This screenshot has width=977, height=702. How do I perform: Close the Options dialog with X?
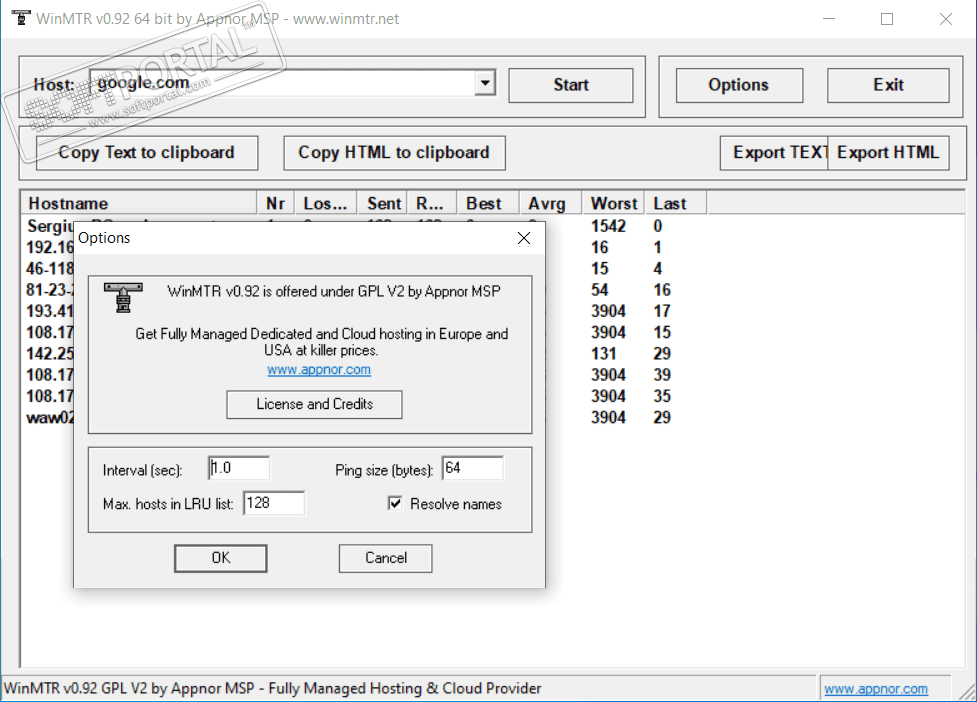[524, 238]
